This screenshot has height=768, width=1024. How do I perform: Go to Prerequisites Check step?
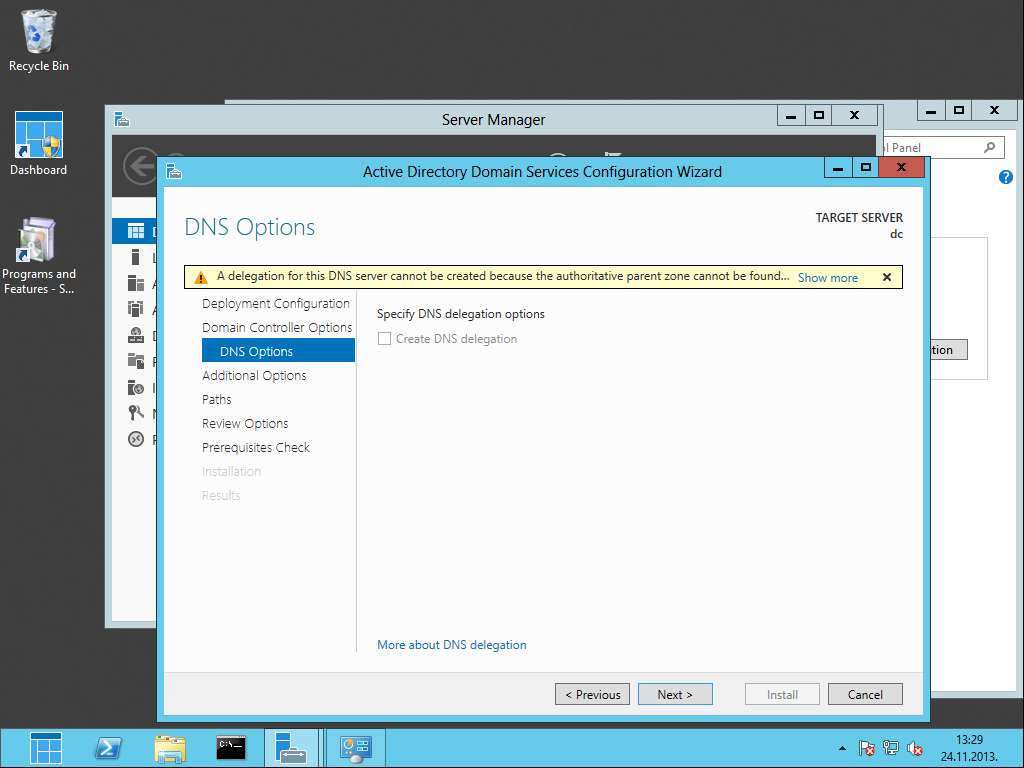pyautogui.click(x=256, y=448)
